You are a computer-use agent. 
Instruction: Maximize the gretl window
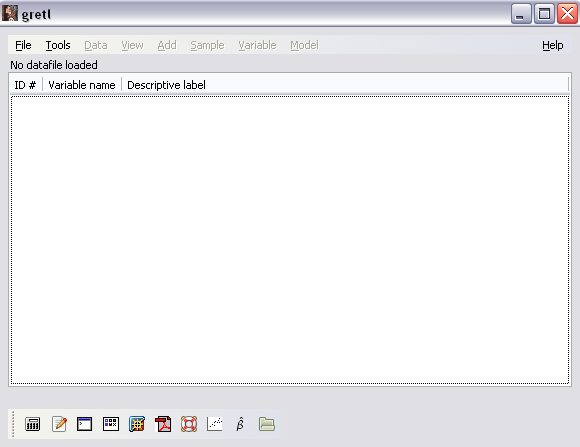click(544, 14)
